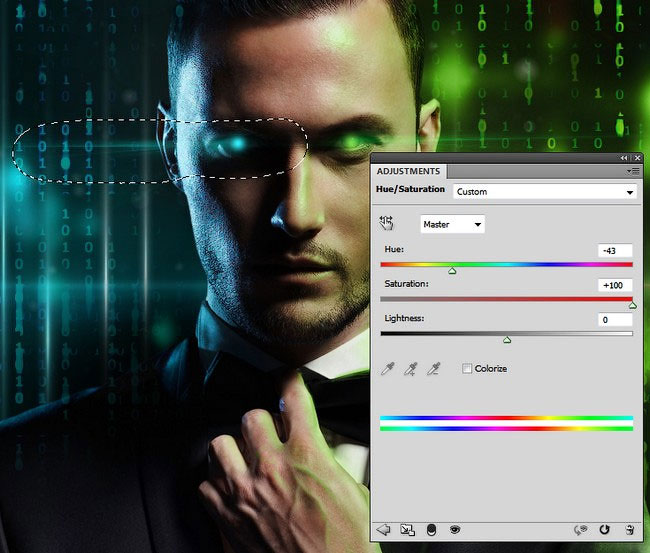This screenshot has width=650, height=553.
Task: Click the Hue value field showing -43
Action: [615, 250]
